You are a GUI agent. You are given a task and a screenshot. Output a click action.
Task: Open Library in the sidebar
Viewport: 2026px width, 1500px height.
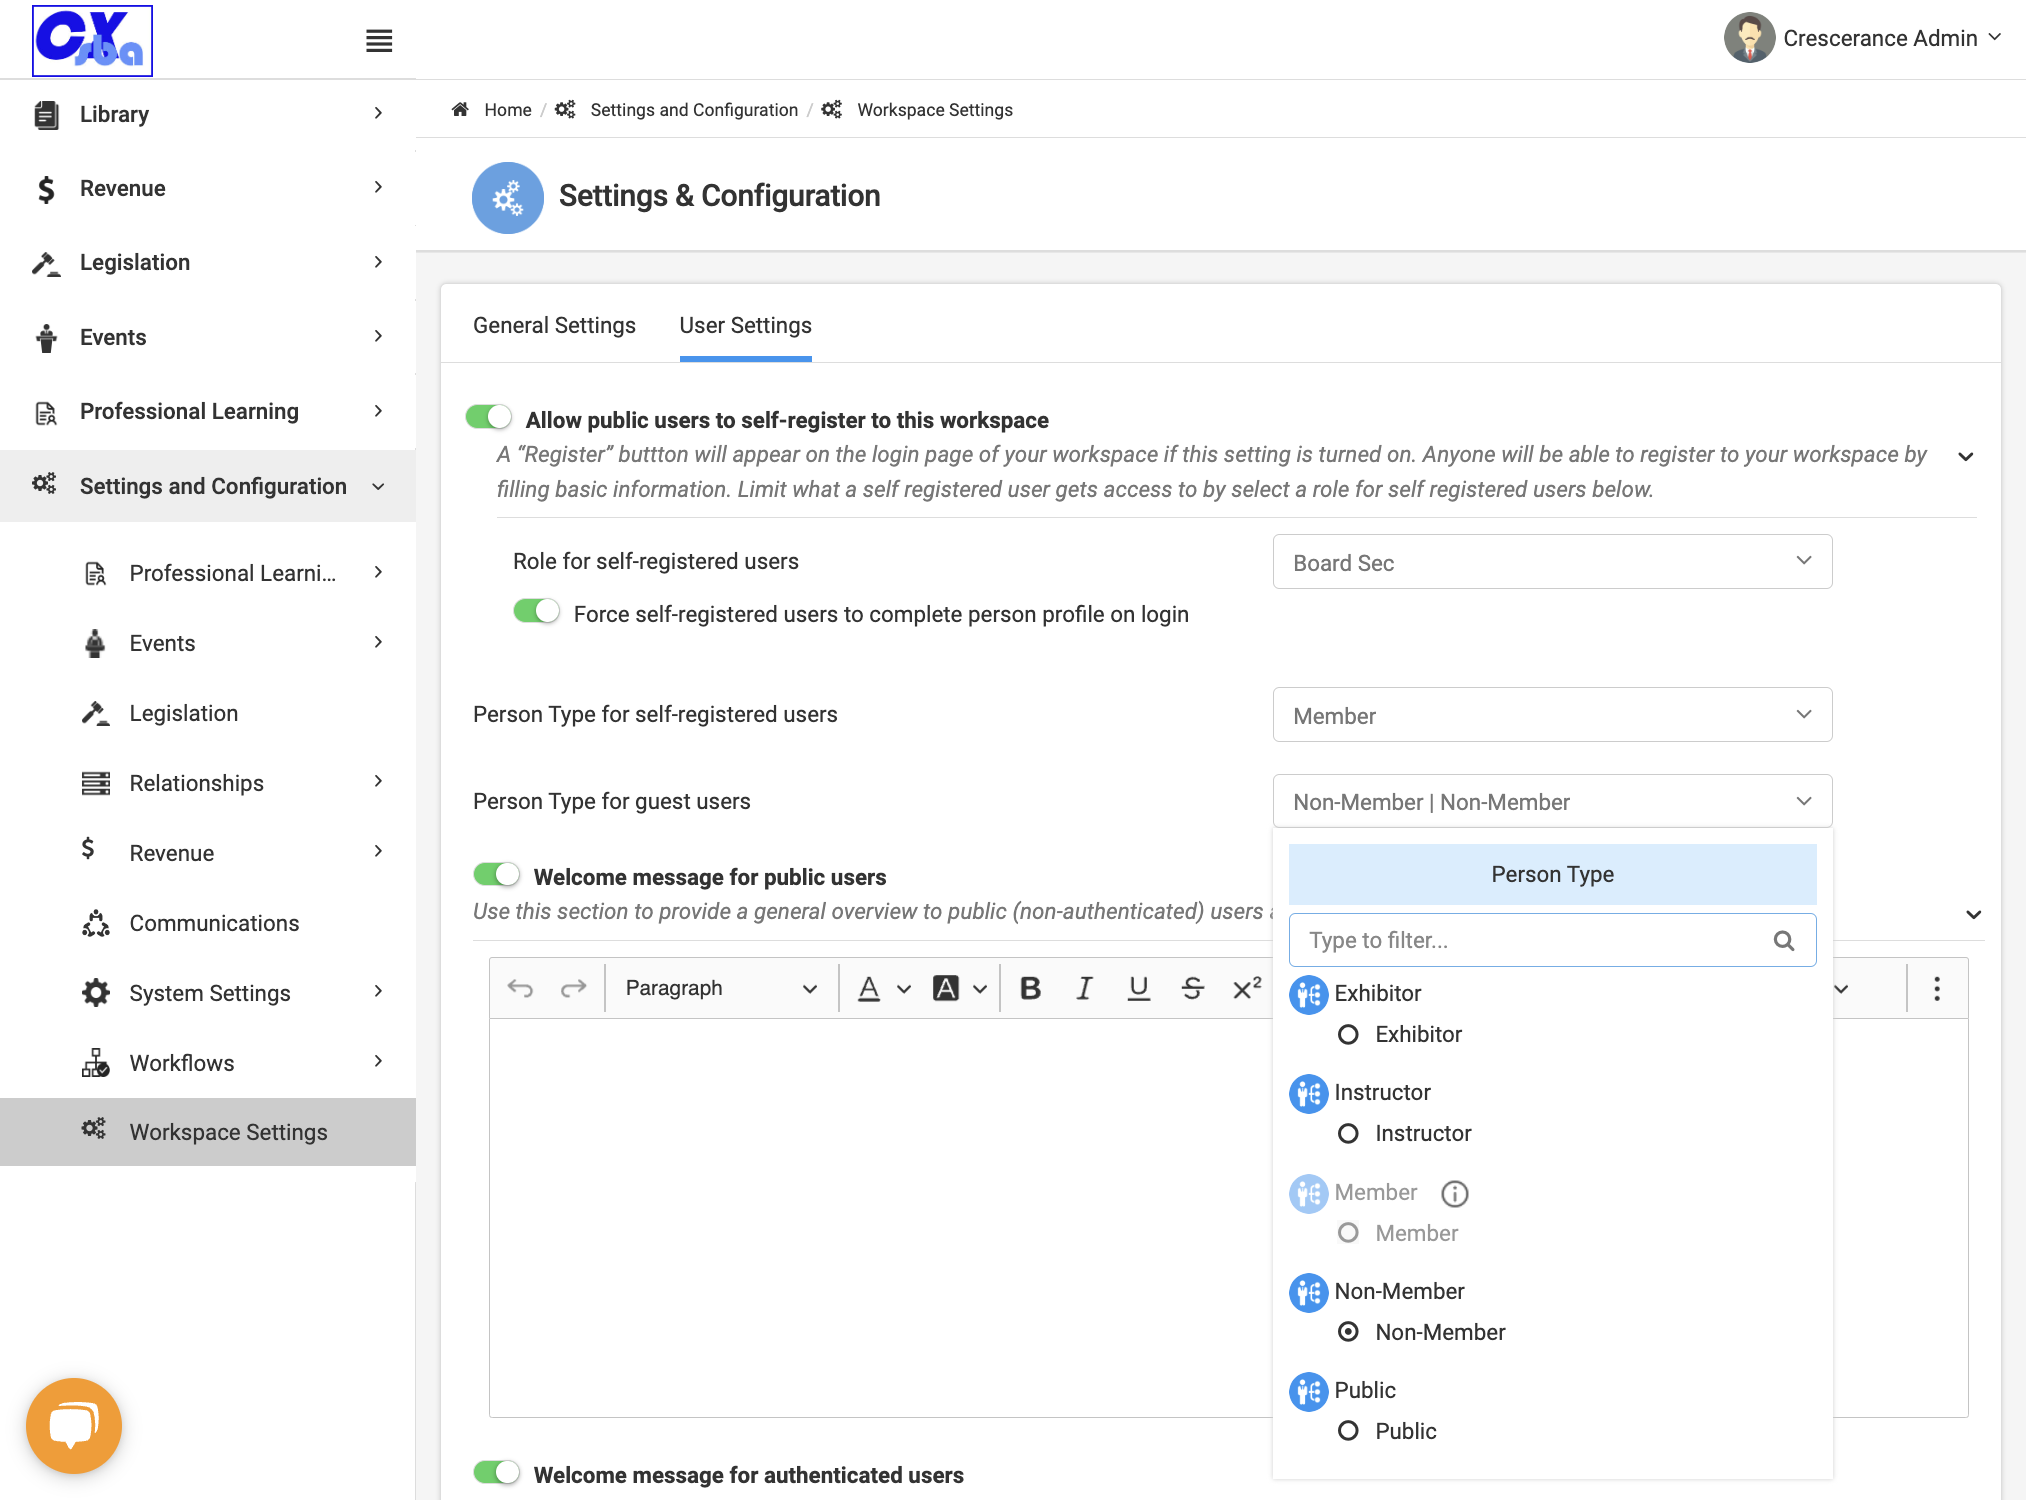click(x=208, y=114)
